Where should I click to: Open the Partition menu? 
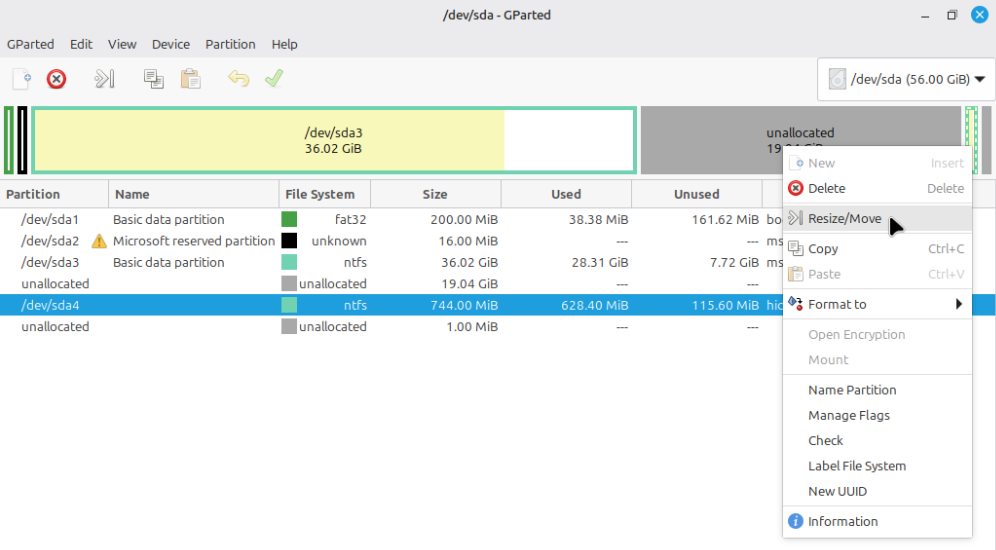click(231, 44)
